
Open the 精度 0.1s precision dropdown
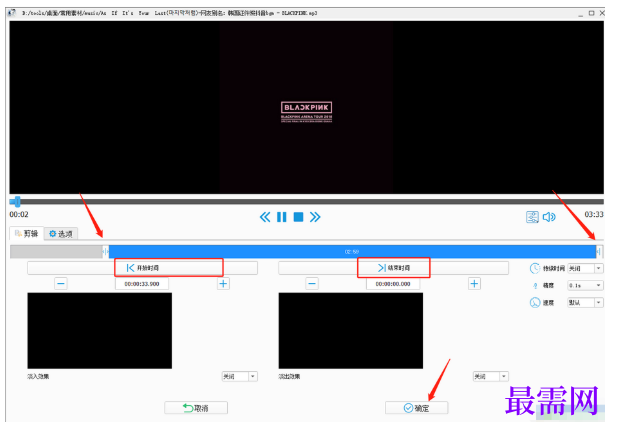[x=585, y=285]
